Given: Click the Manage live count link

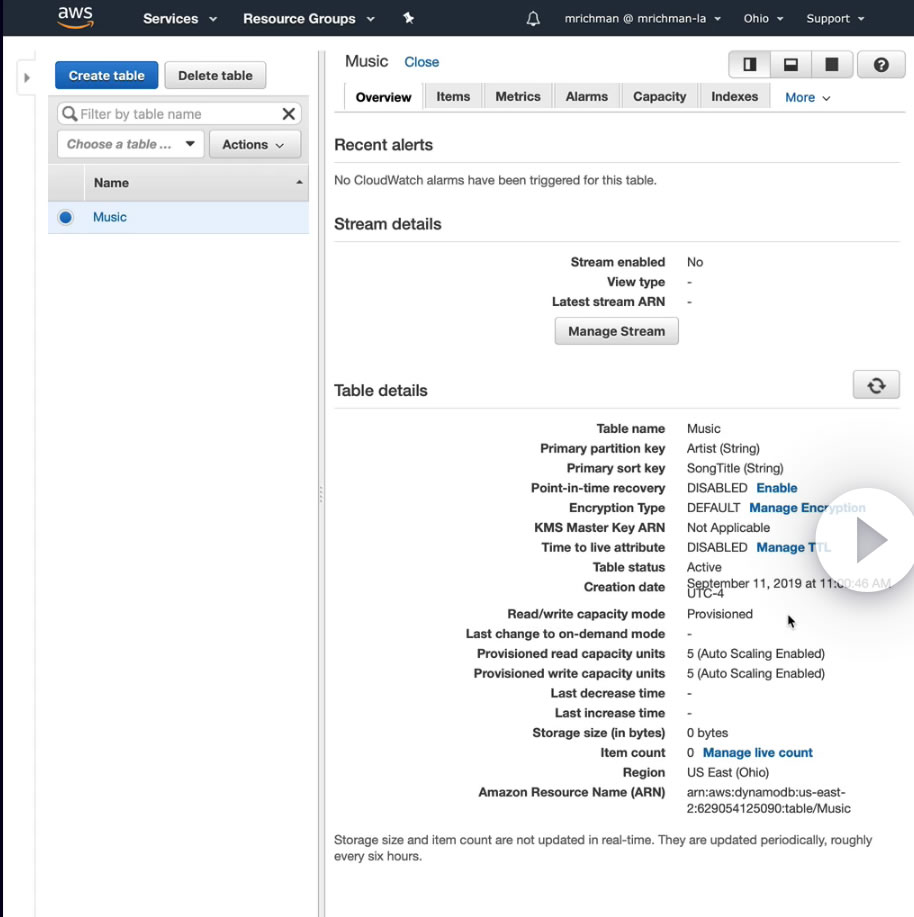Looking at the screenshot, I should click(x=757, y=753).
